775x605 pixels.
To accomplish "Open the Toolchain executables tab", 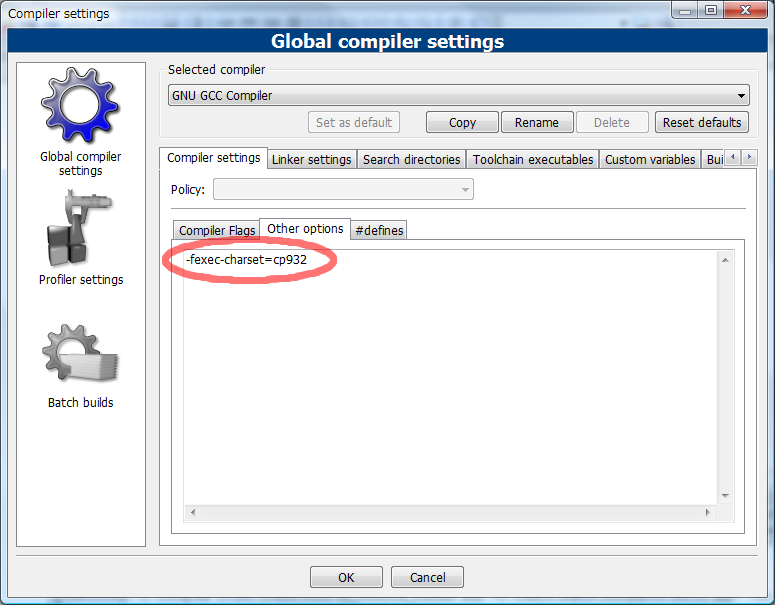I will click(x=533, y=160).
